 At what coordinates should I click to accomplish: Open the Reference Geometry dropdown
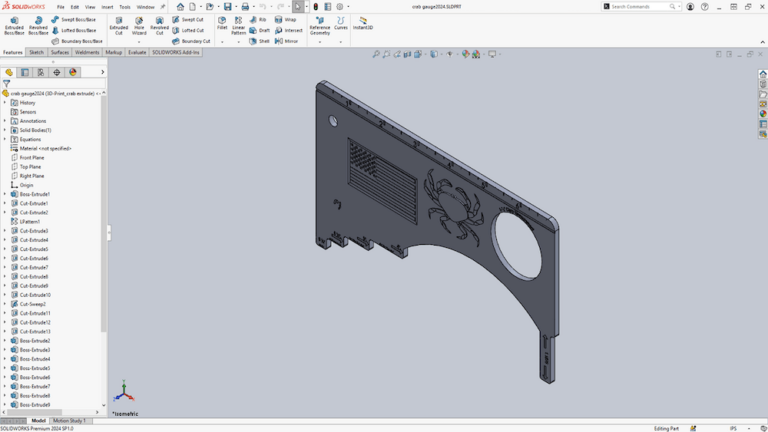coord(319,26)
